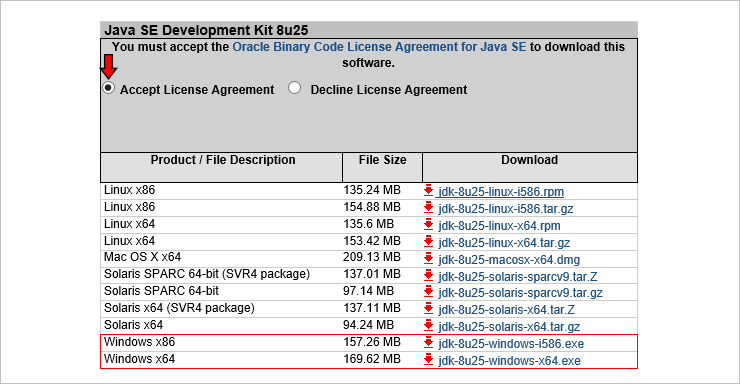Viewport: 740px width, 384px height.
Task: Click download arrow icon for solaris-x64.tar.gz
Action: click(x=429, y=326)
